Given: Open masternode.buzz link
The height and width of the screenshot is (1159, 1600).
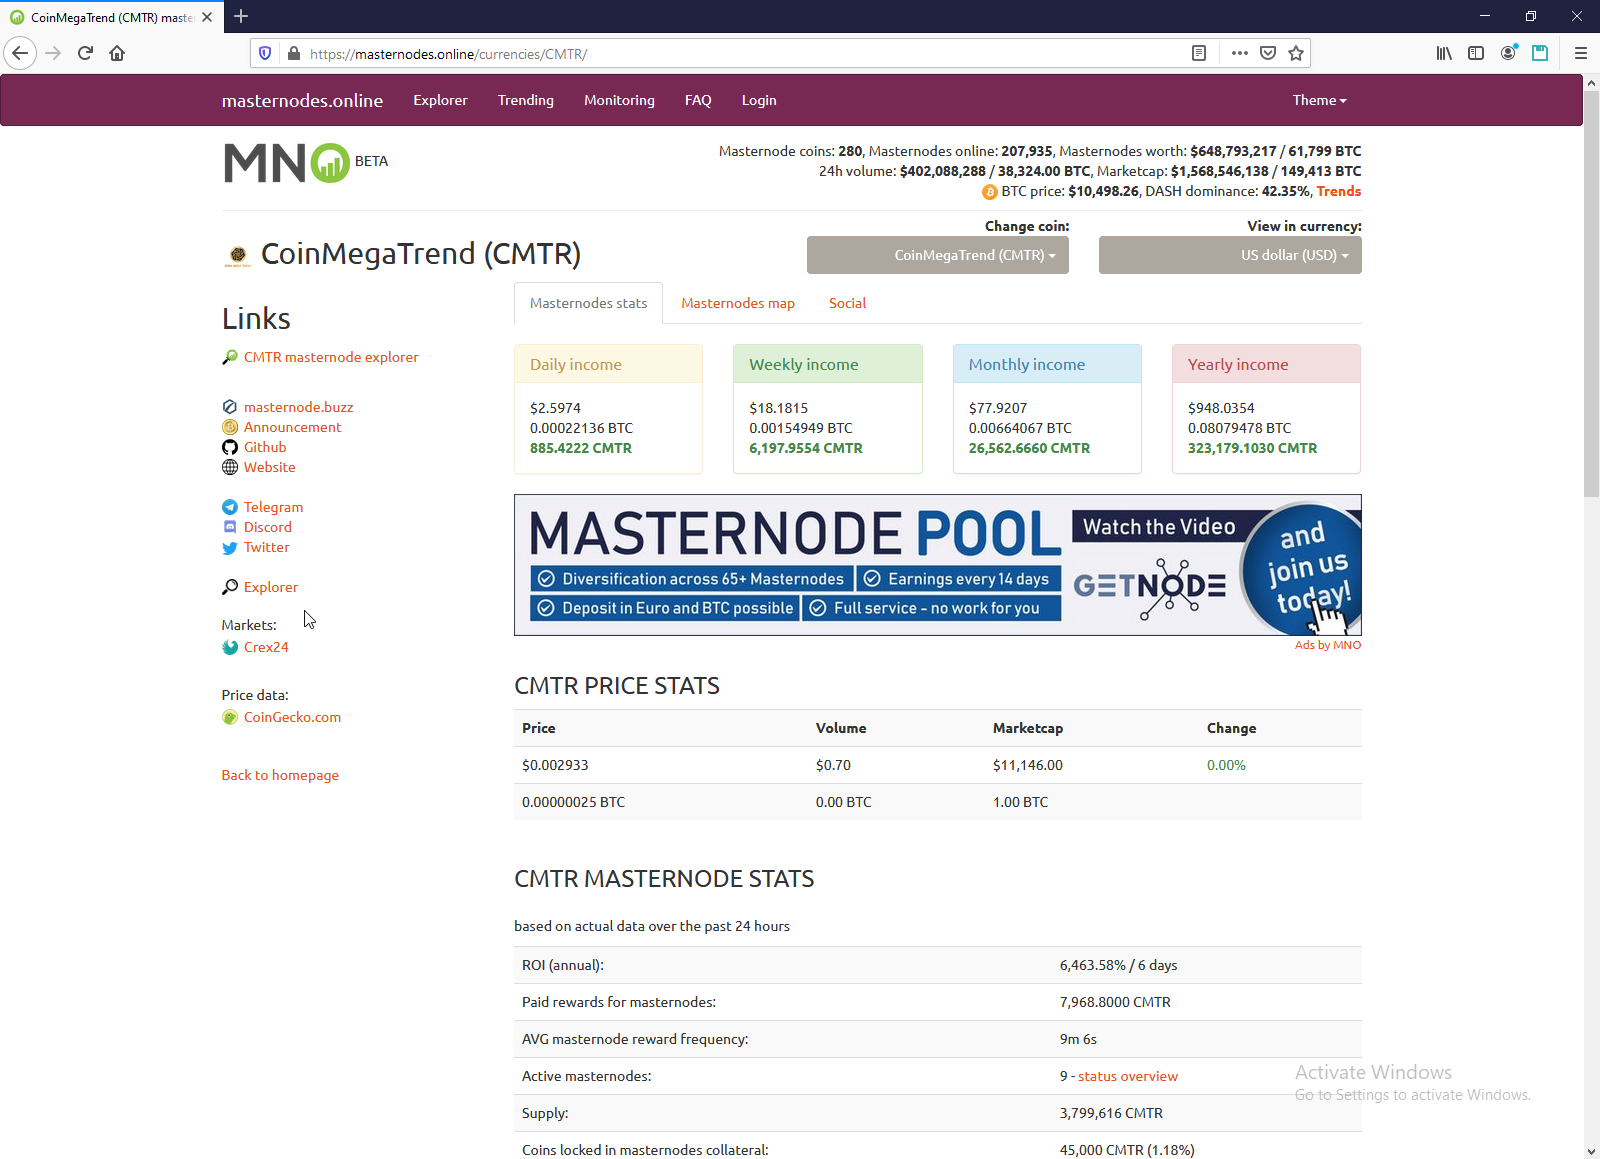Looking at the screenshot, I should click(298, 407).
